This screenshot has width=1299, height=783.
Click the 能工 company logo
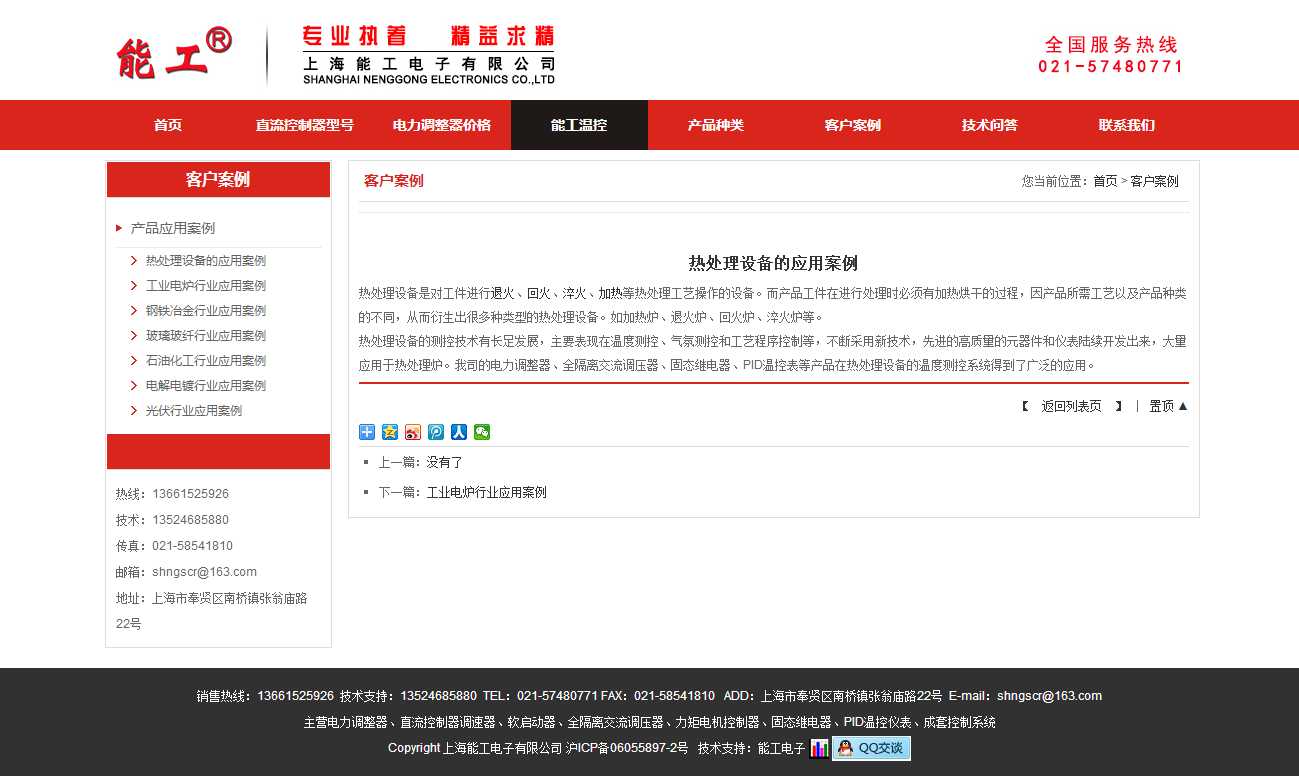pos(174,55)
